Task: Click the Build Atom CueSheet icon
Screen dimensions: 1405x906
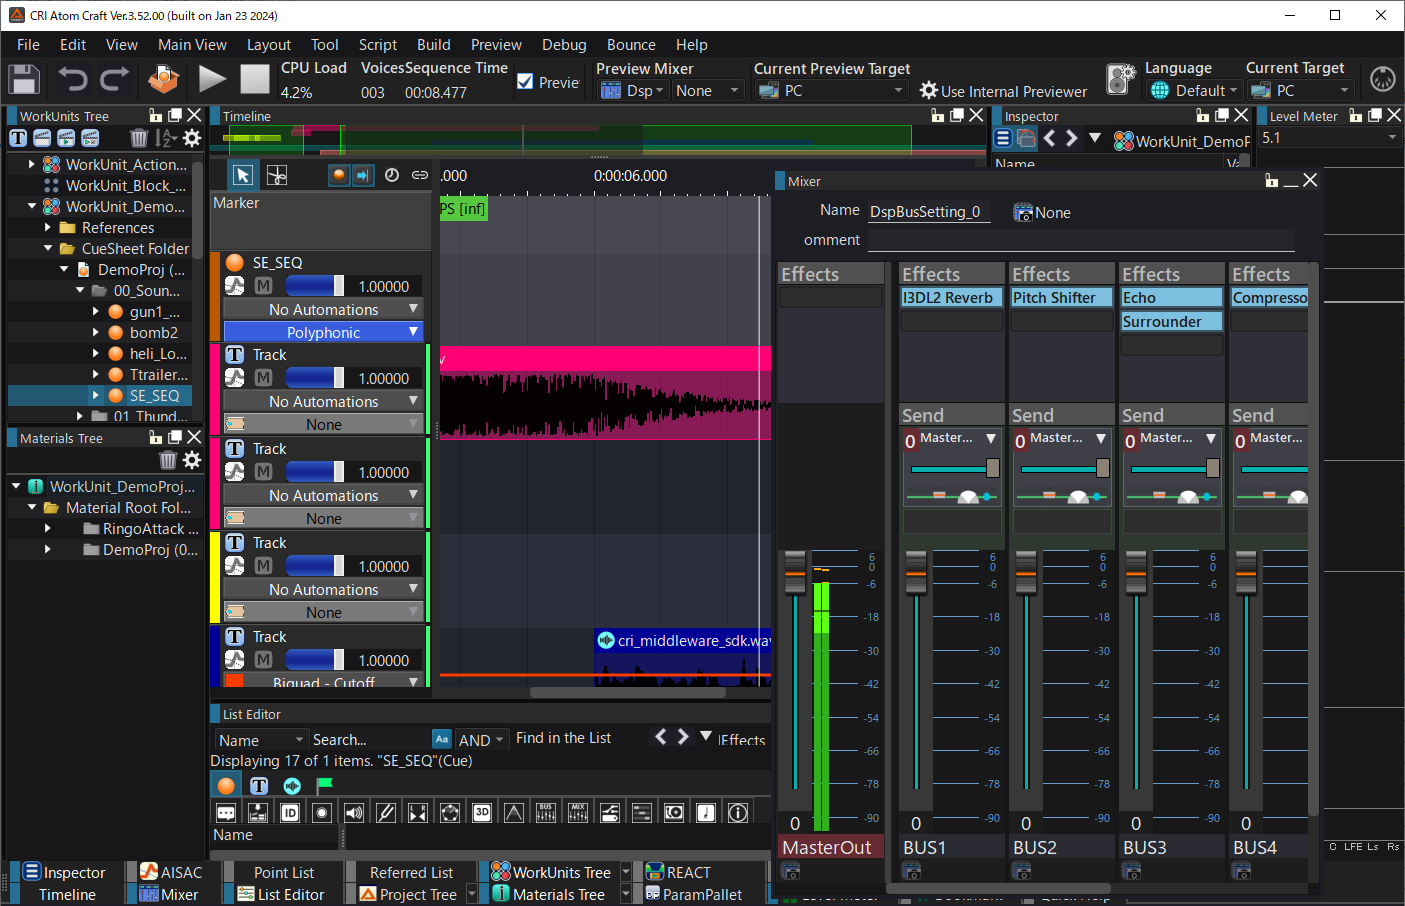Action: 163,80
